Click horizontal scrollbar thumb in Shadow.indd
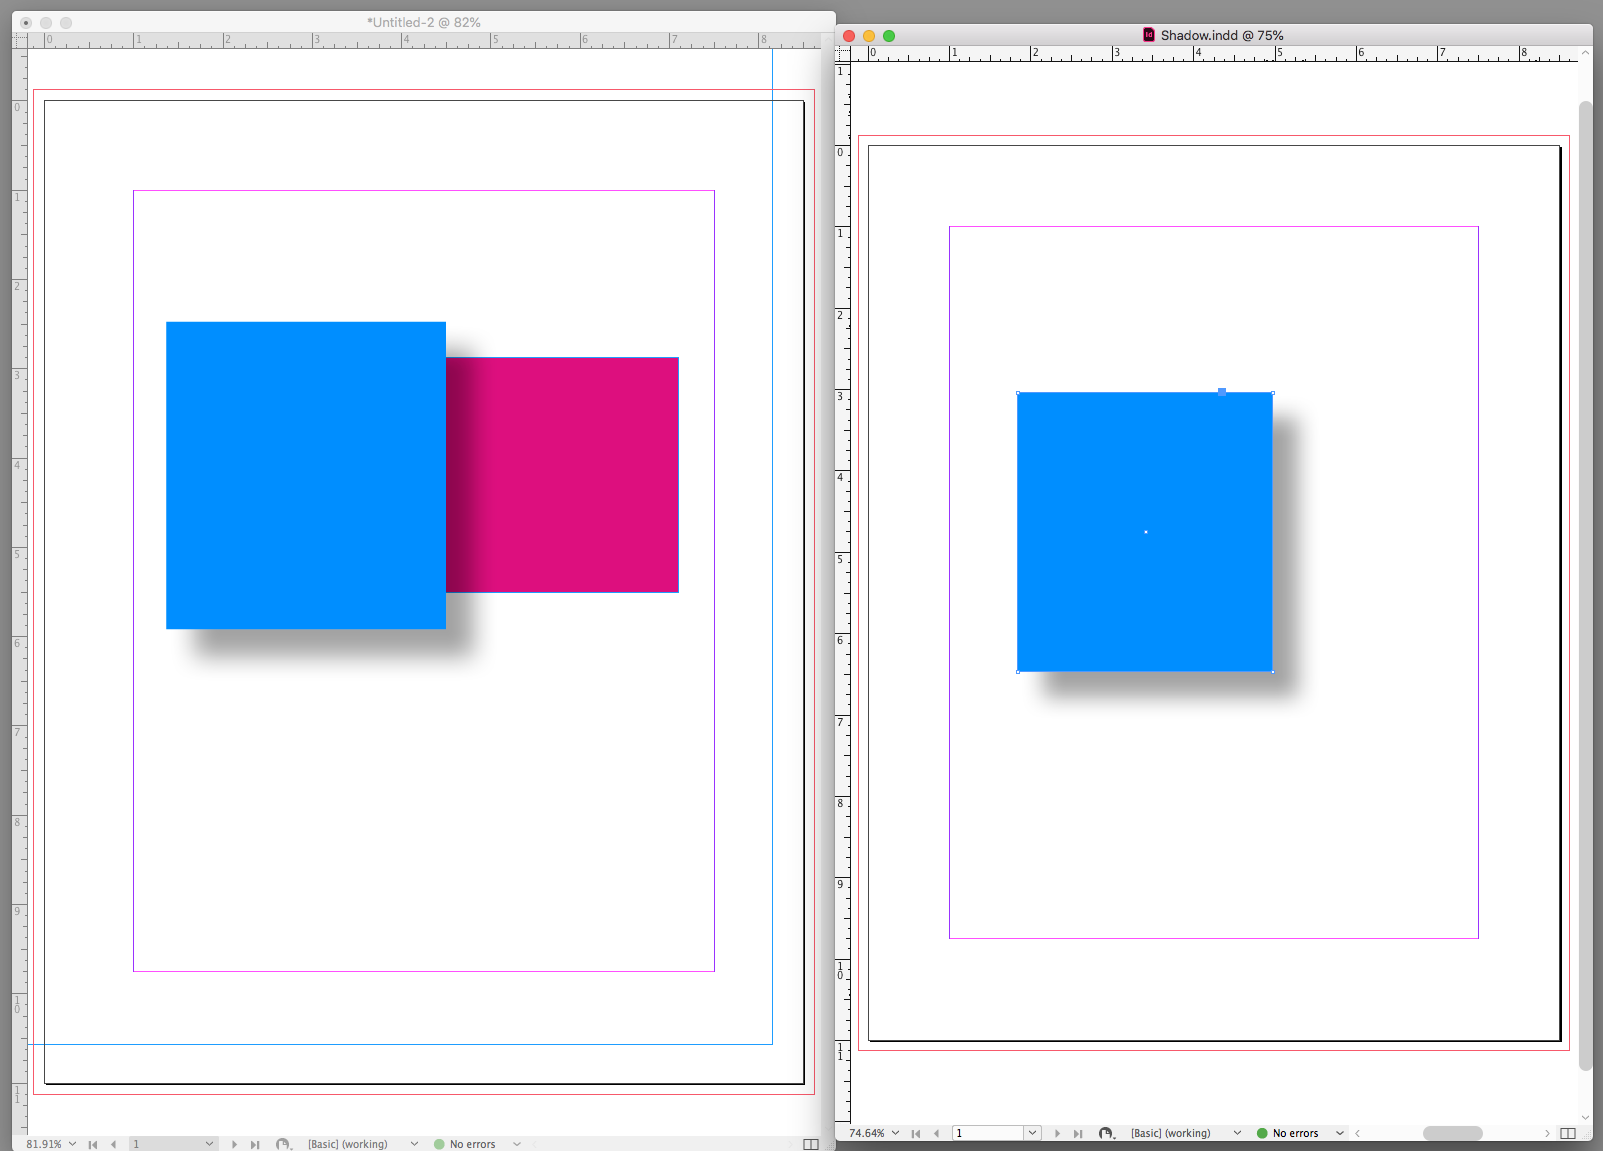1603x1151 pixels. point(1453,1133)
